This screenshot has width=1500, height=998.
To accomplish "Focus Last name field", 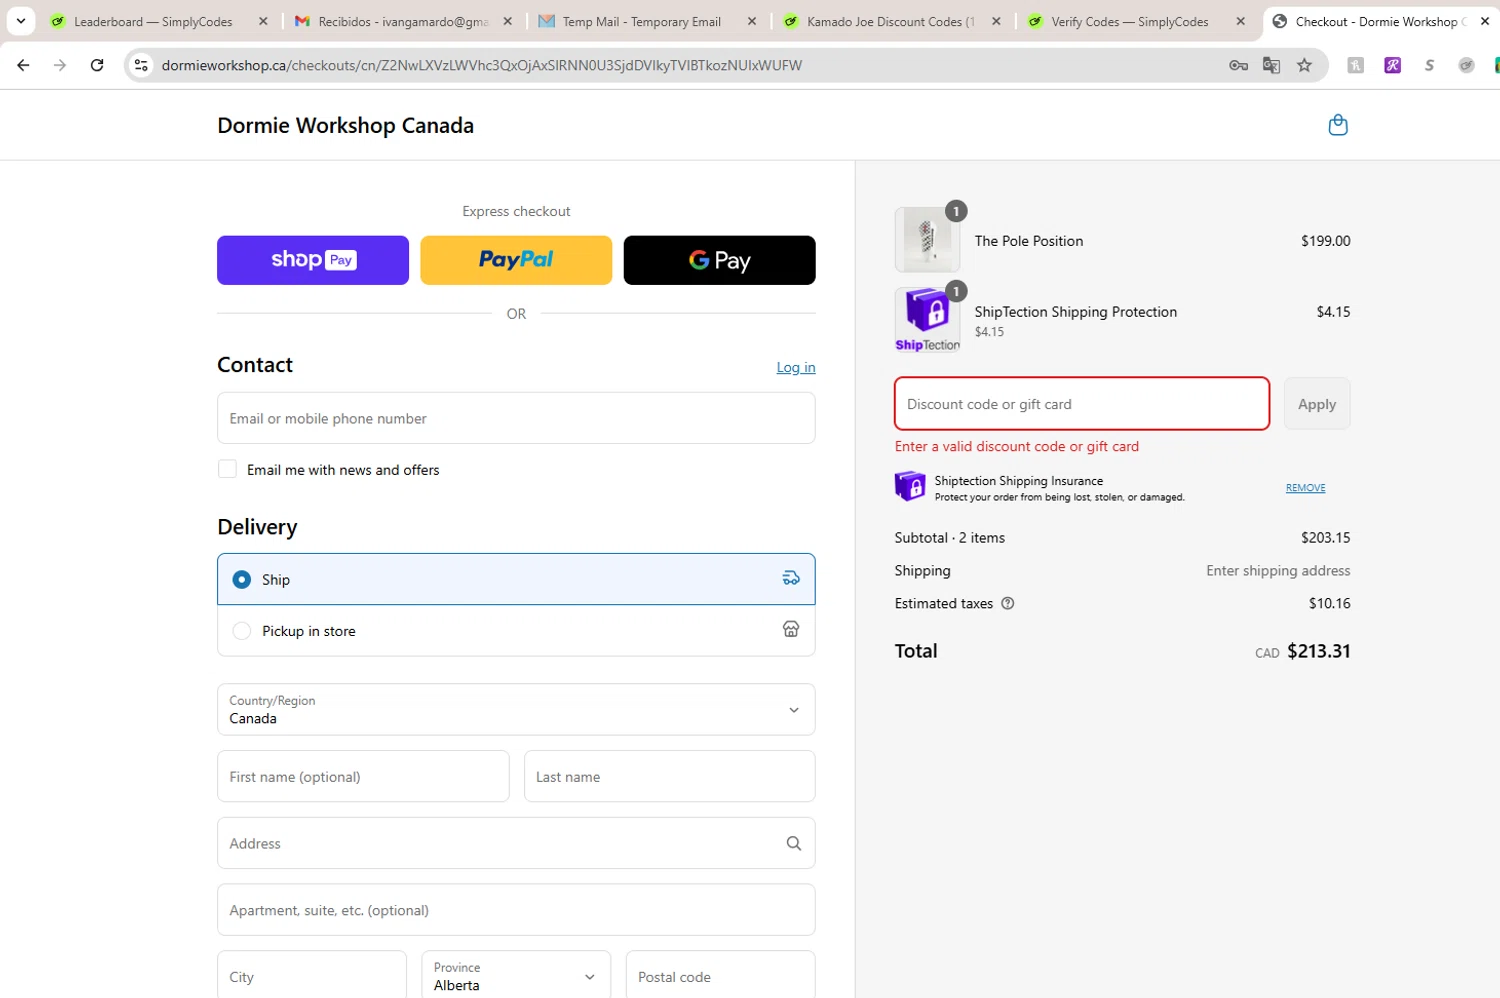I will click(x=670, y=777).
